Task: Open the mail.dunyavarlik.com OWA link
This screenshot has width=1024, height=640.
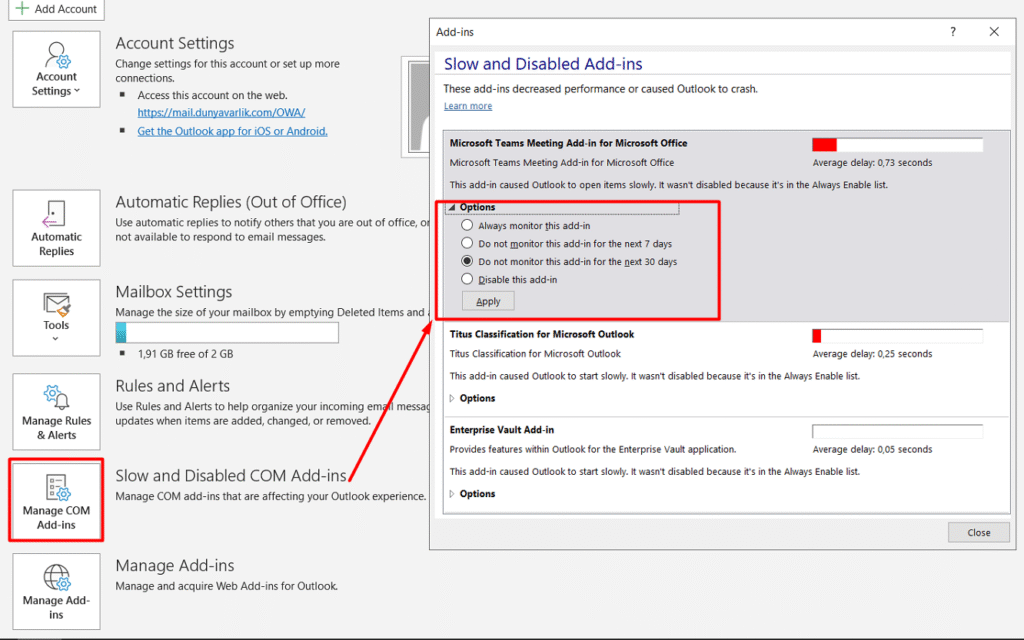Action: pos(221,113)
